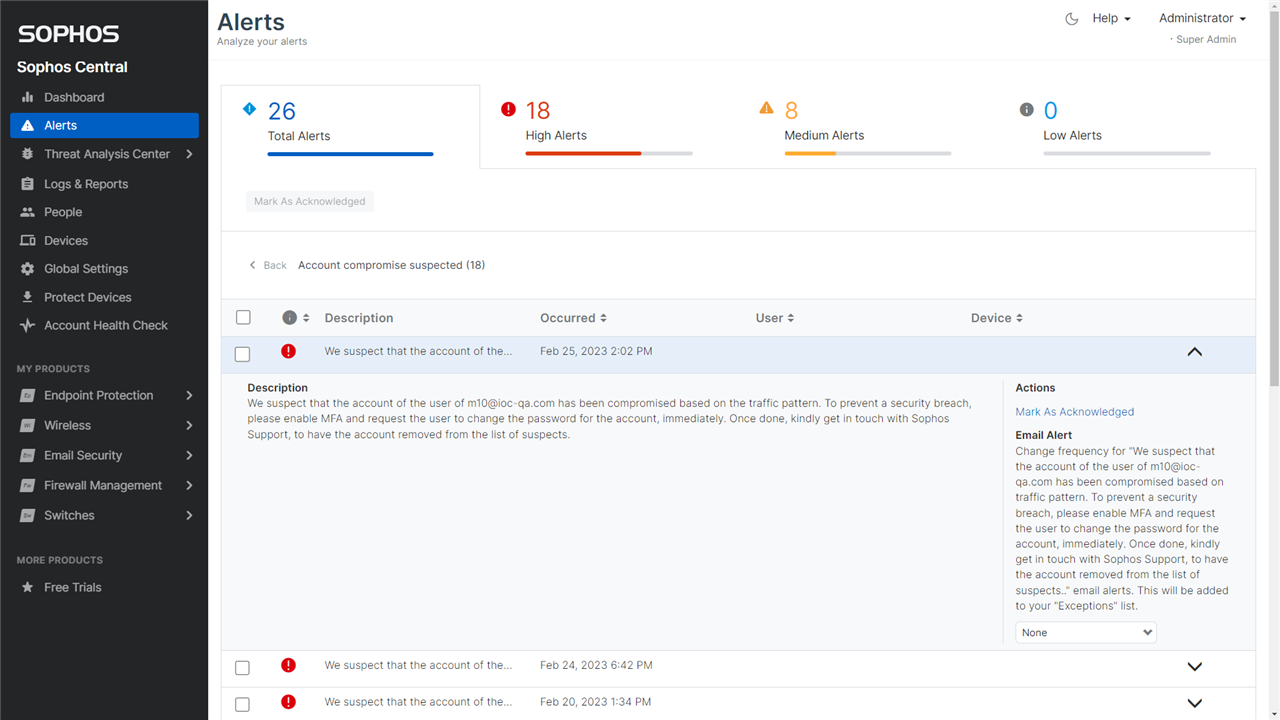Check the Feb 20, 2023 1:34 PM alert checkbox
The width and height of the screenshot is (1280, 720).
pyautogui.click(x=242, y=705)
